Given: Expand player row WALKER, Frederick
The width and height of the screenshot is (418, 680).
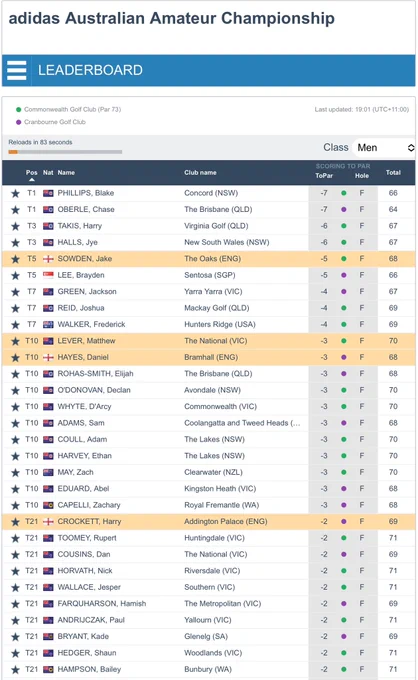Looking at the screenshot, I should click(x=209, y=324).
